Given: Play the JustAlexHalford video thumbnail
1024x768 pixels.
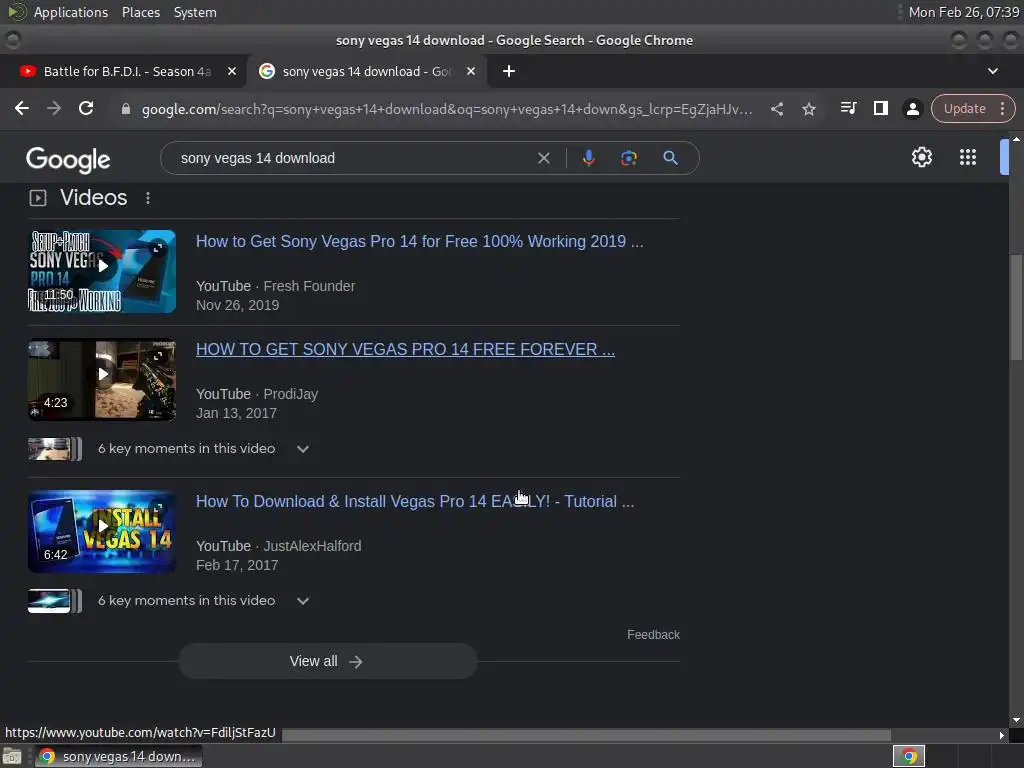Looking at the screenshot, I should 102,532.
